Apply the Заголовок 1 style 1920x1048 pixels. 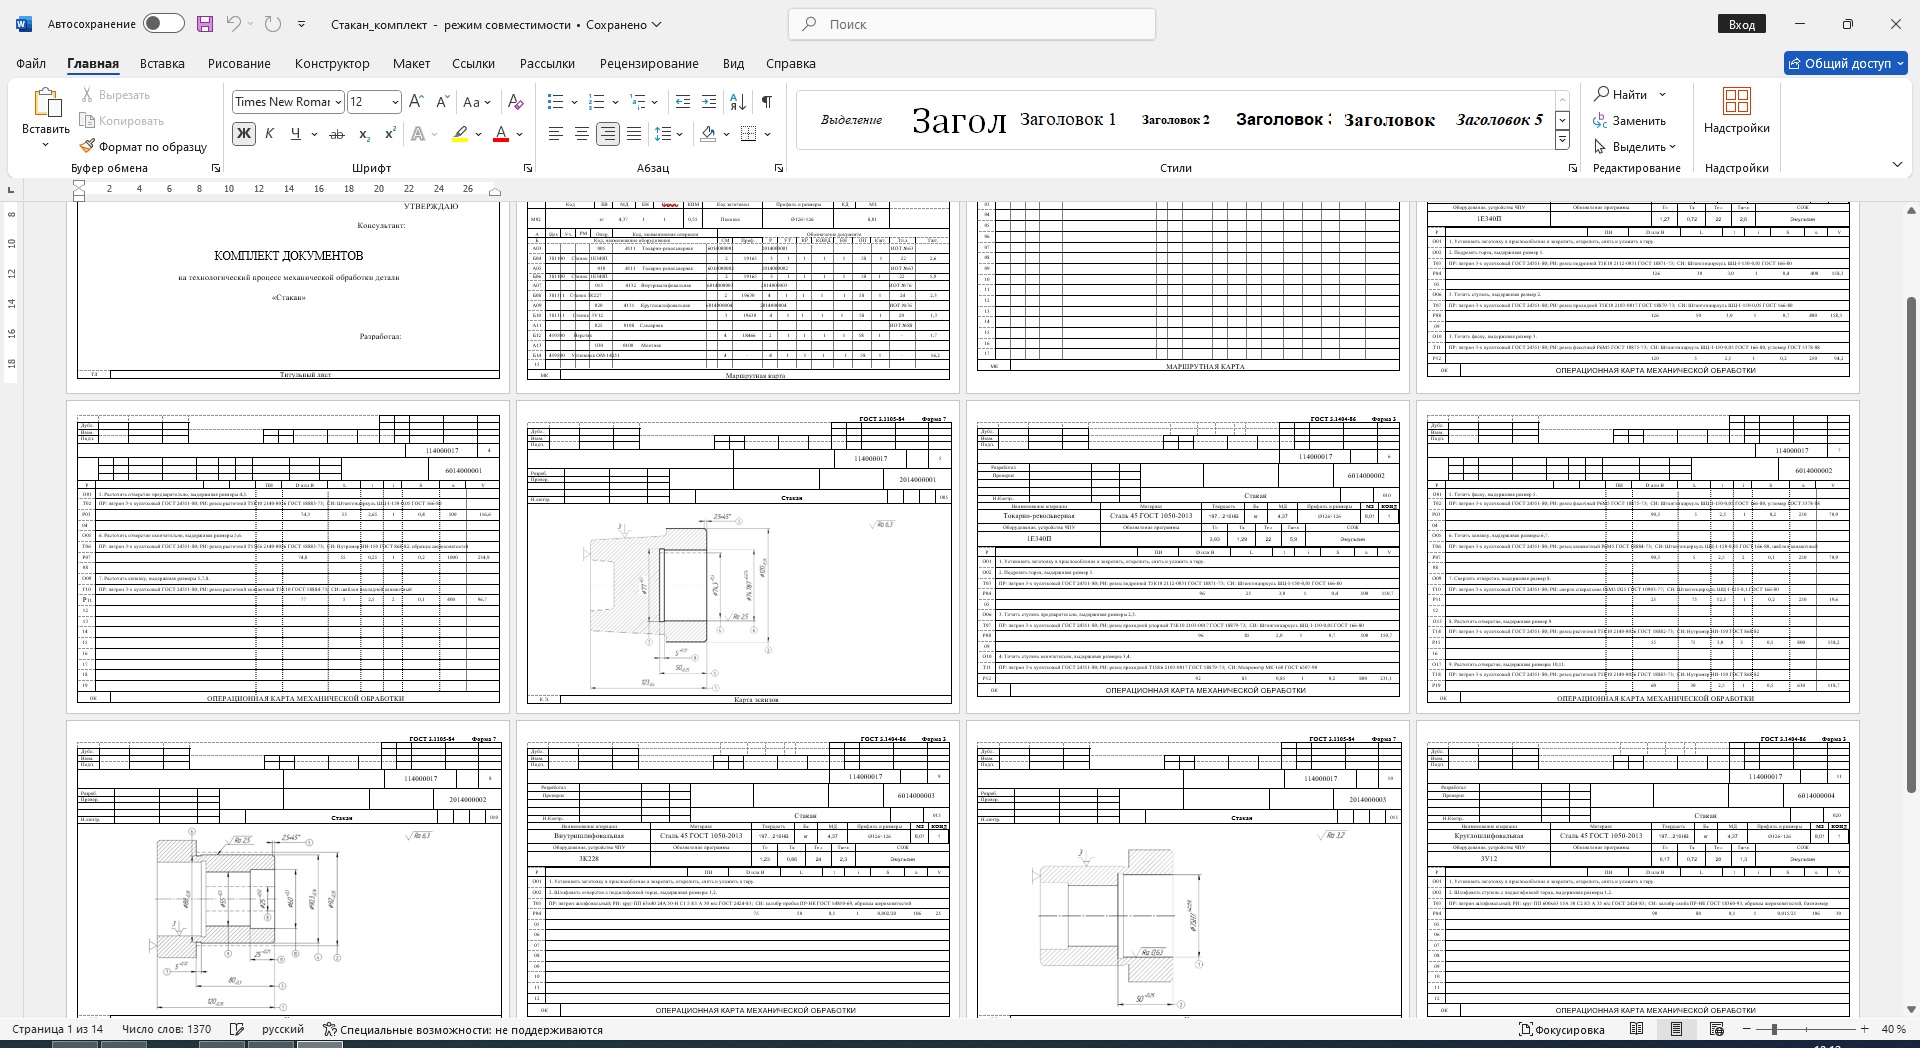point(1068,119)
